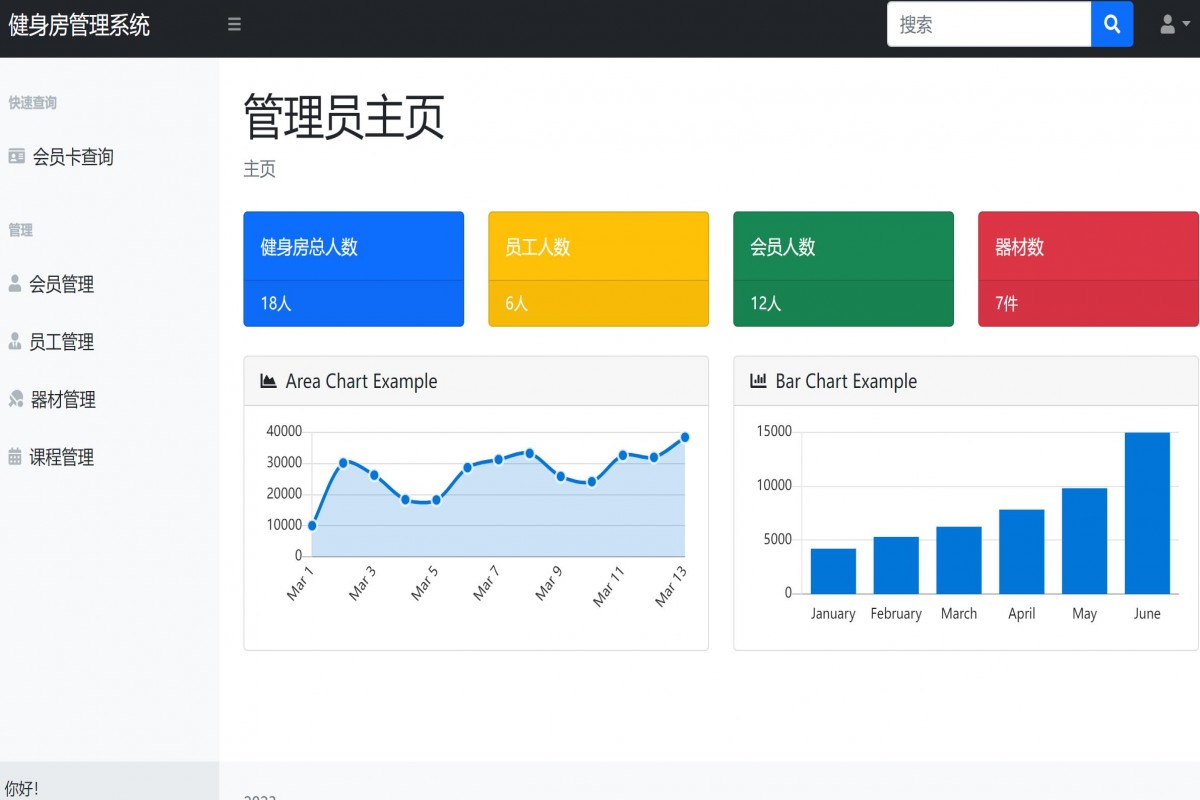Select the 器材管理 equipment icon

[18, 399]
